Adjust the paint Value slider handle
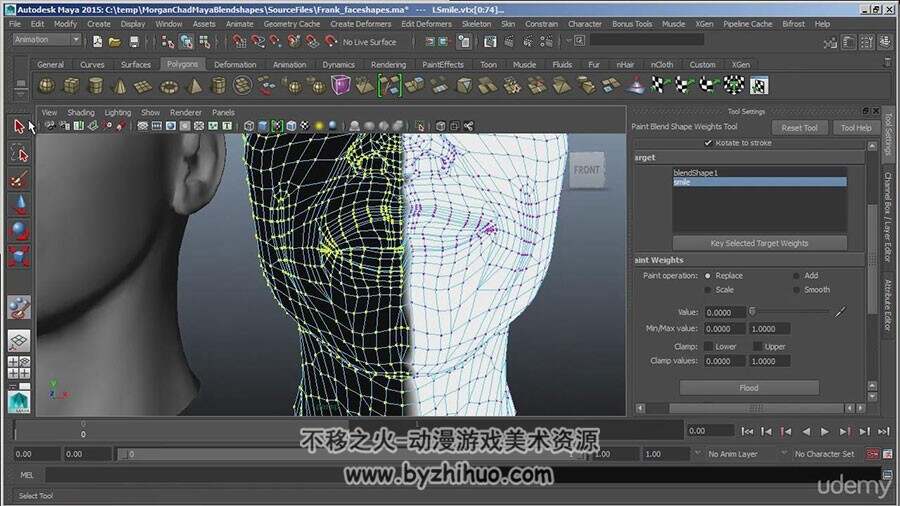The height and width of the screenshot is (506, 900). pyautogui.click(x=752, y=312)
